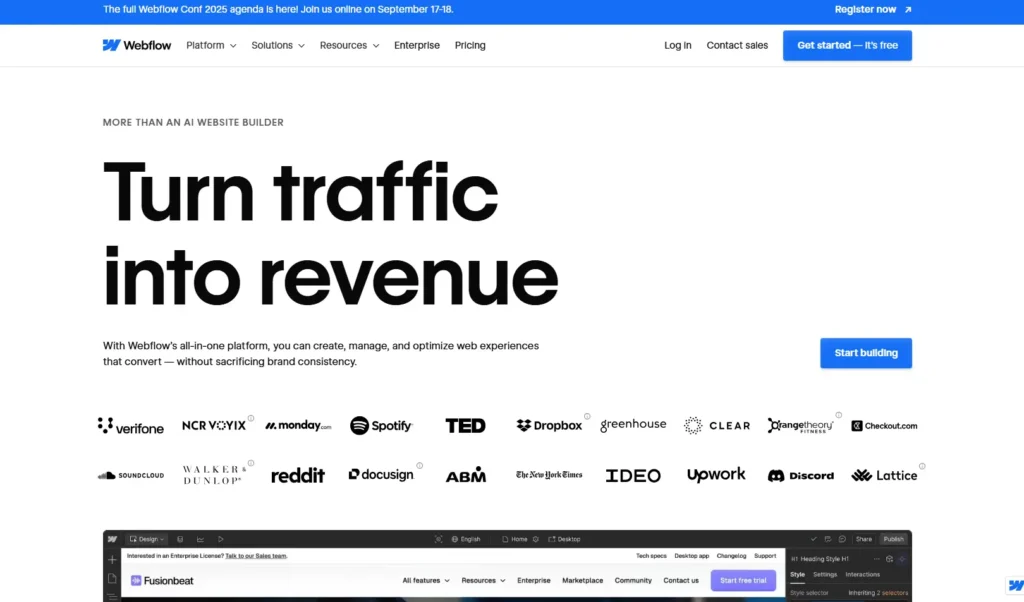Click the Start building button
The height and width of the screenshot is (602, 1024).
coord(866,353)
